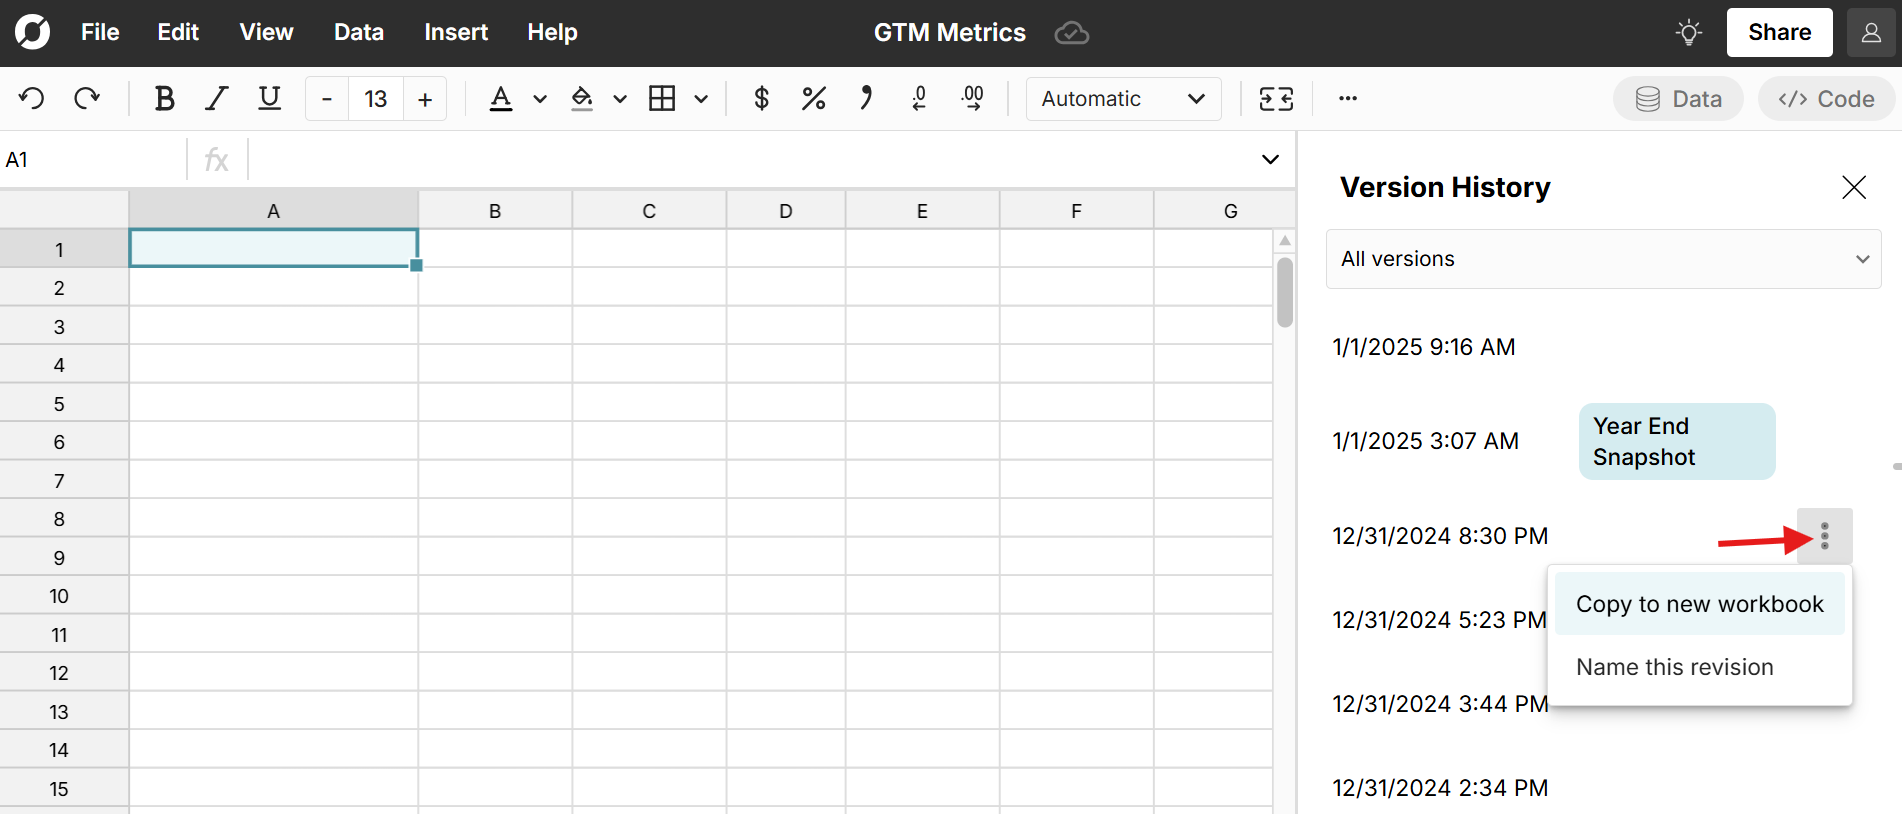1902x814 pixels.
Task: Open the text color swatch
Action: point(501,98)
